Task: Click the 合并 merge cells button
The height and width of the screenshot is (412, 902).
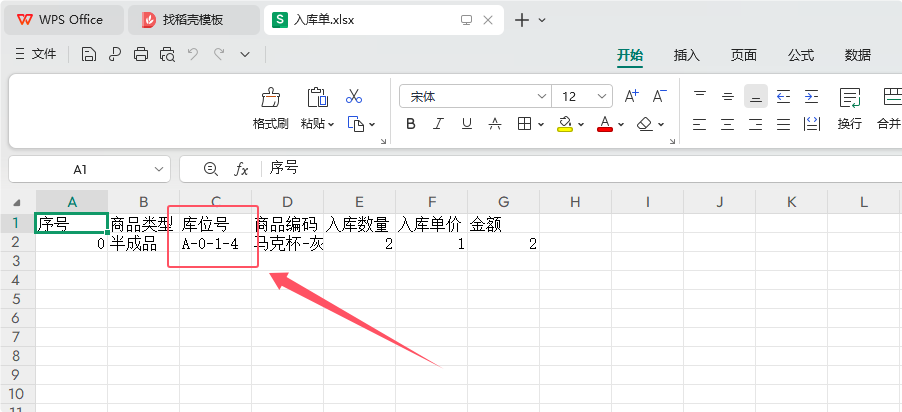Action: 889,109
